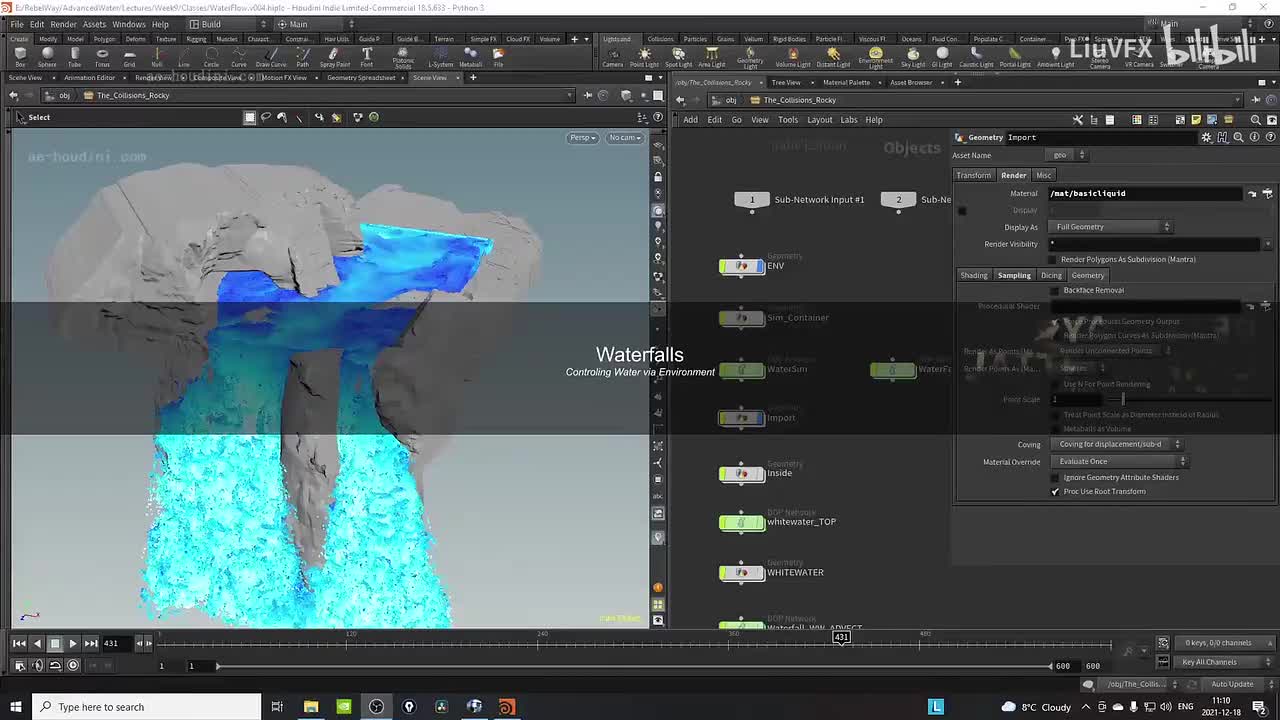The image size is (1280, 720).
Task: Open the network editor Layout menu
Action: [x=819, y=120]
